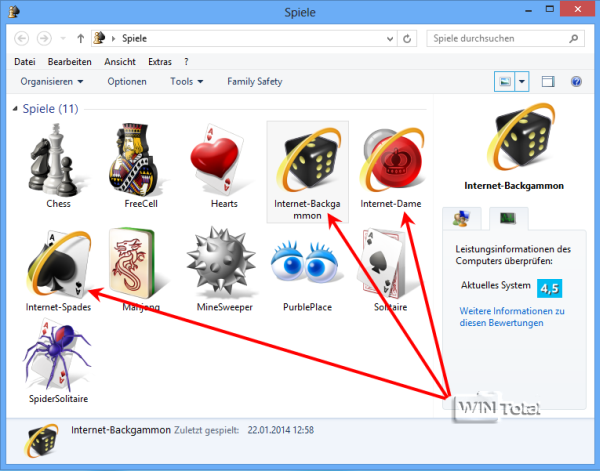Click the Optionen button
Image resolution: width=600 pixels, height=471 pixels.
(x=127, y=81)
